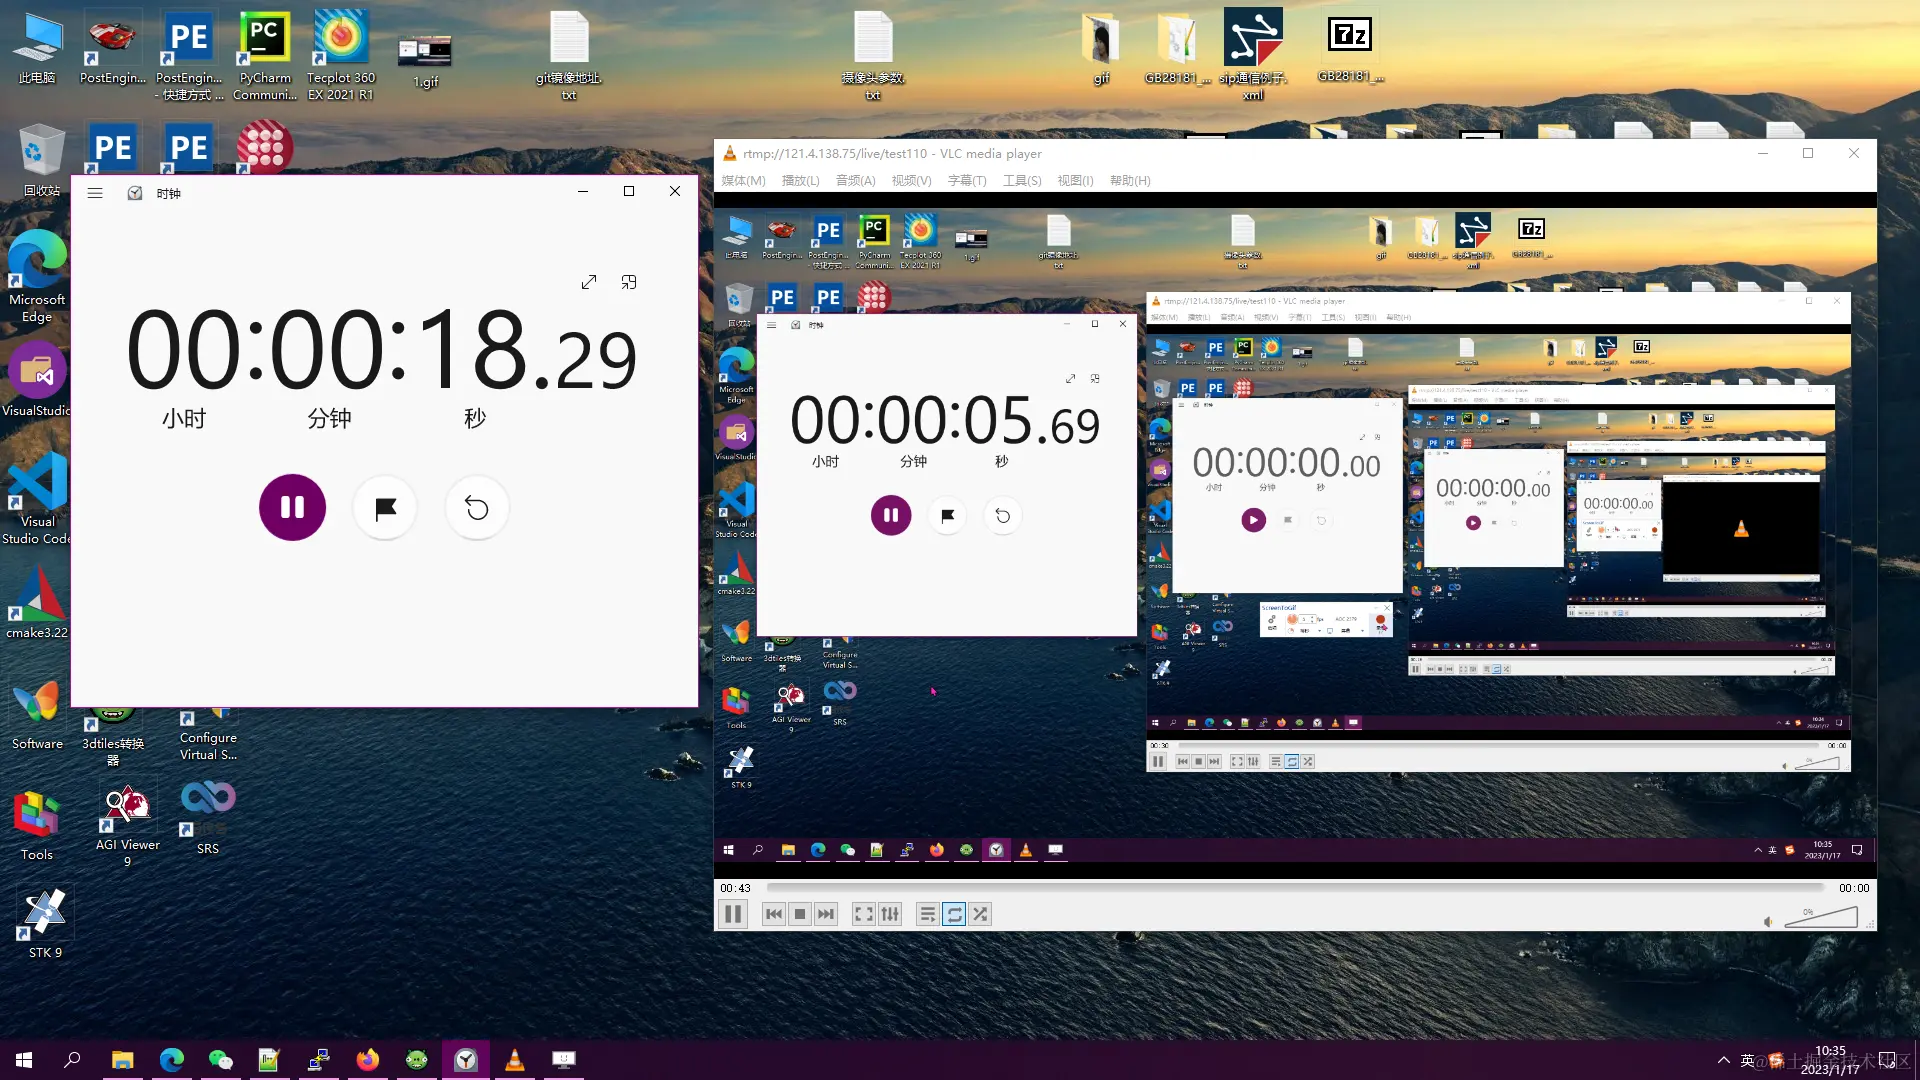
Task: Pause VLC playback
Action: click(733, 914)
